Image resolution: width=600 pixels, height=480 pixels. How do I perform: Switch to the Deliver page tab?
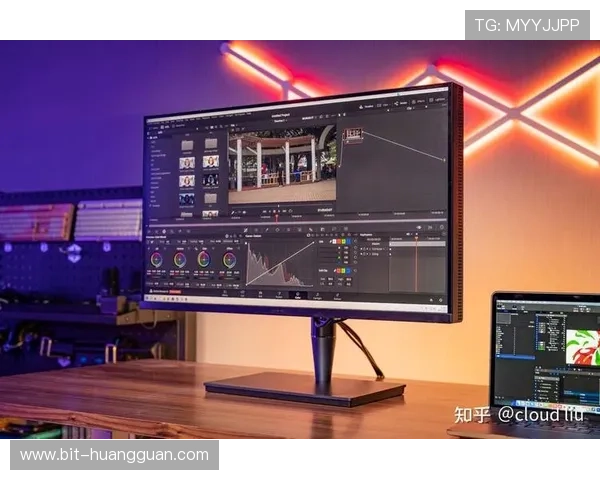(336, 296)
